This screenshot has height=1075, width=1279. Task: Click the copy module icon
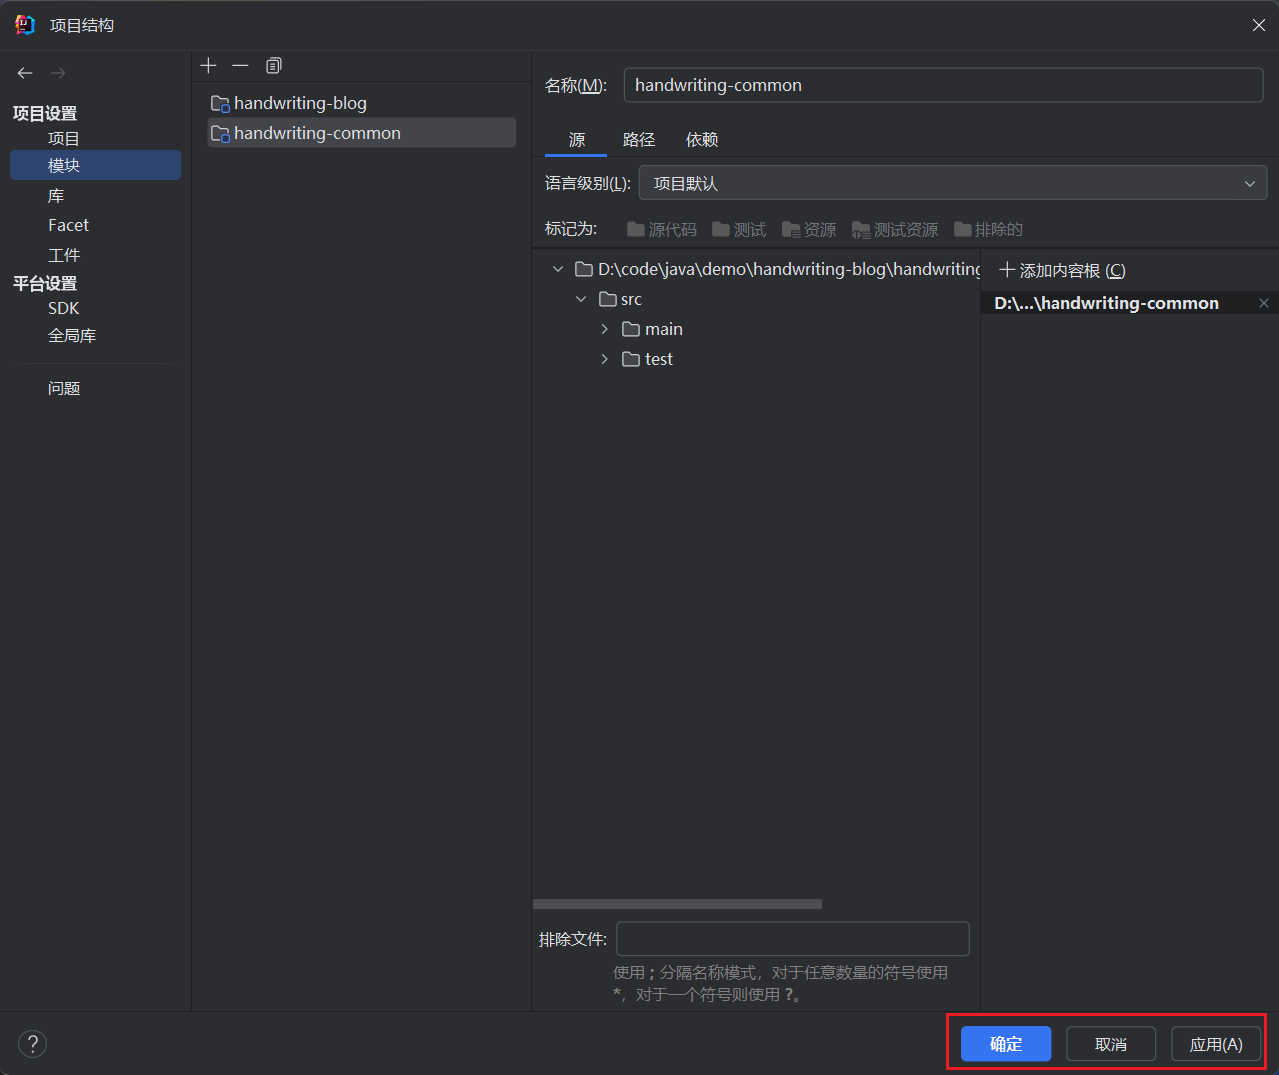(x=273, y=66)
